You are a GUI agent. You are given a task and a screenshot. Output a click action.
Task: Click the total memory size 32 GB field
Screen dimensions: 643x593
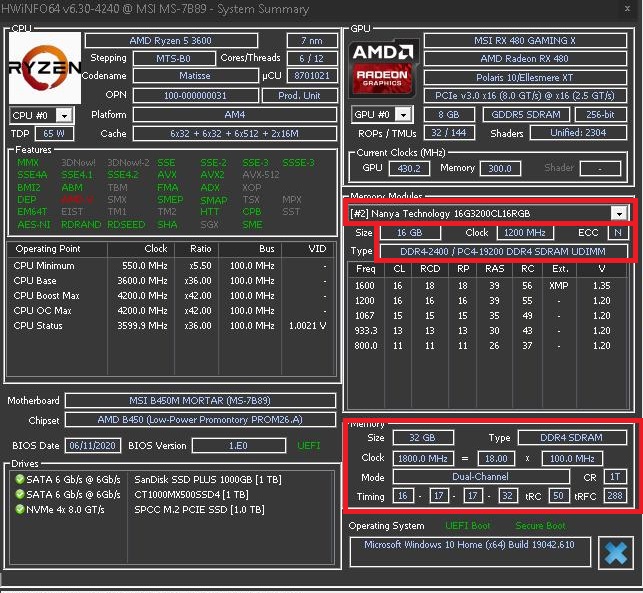(x=423, y=438)
